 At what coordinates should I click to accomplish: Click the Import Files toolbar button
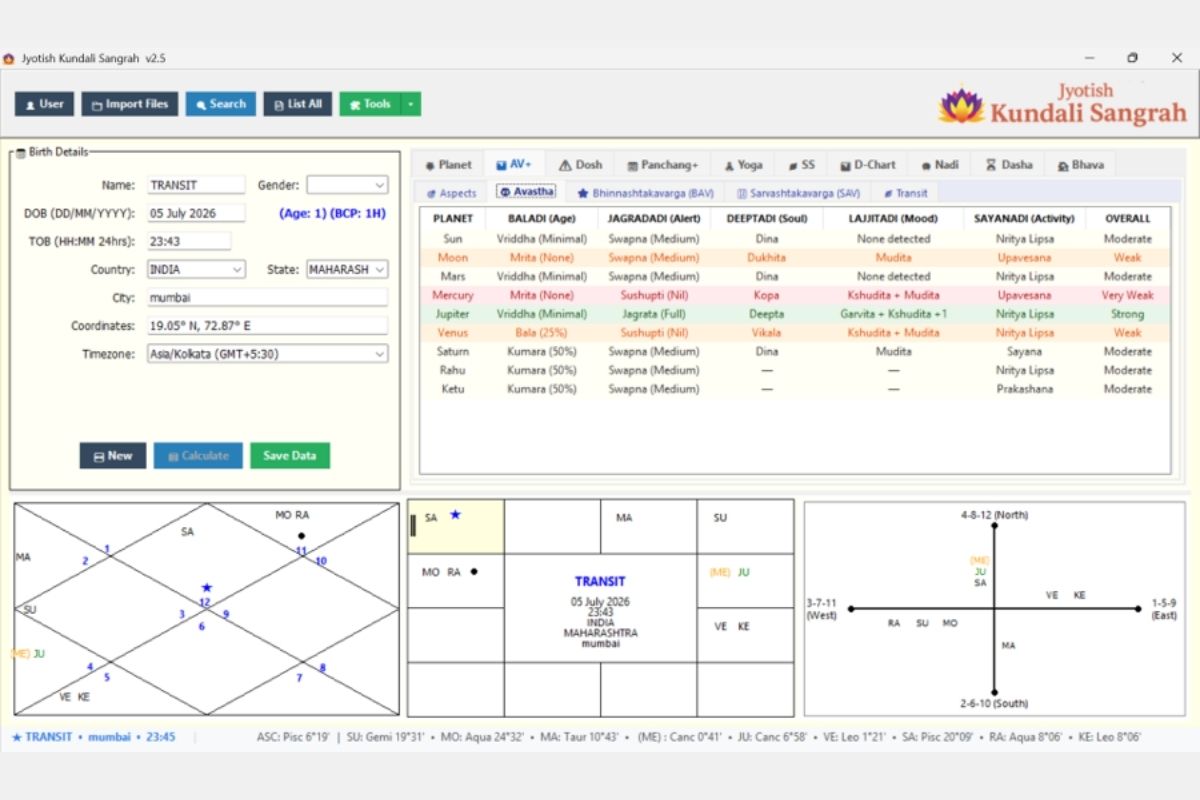130,104
